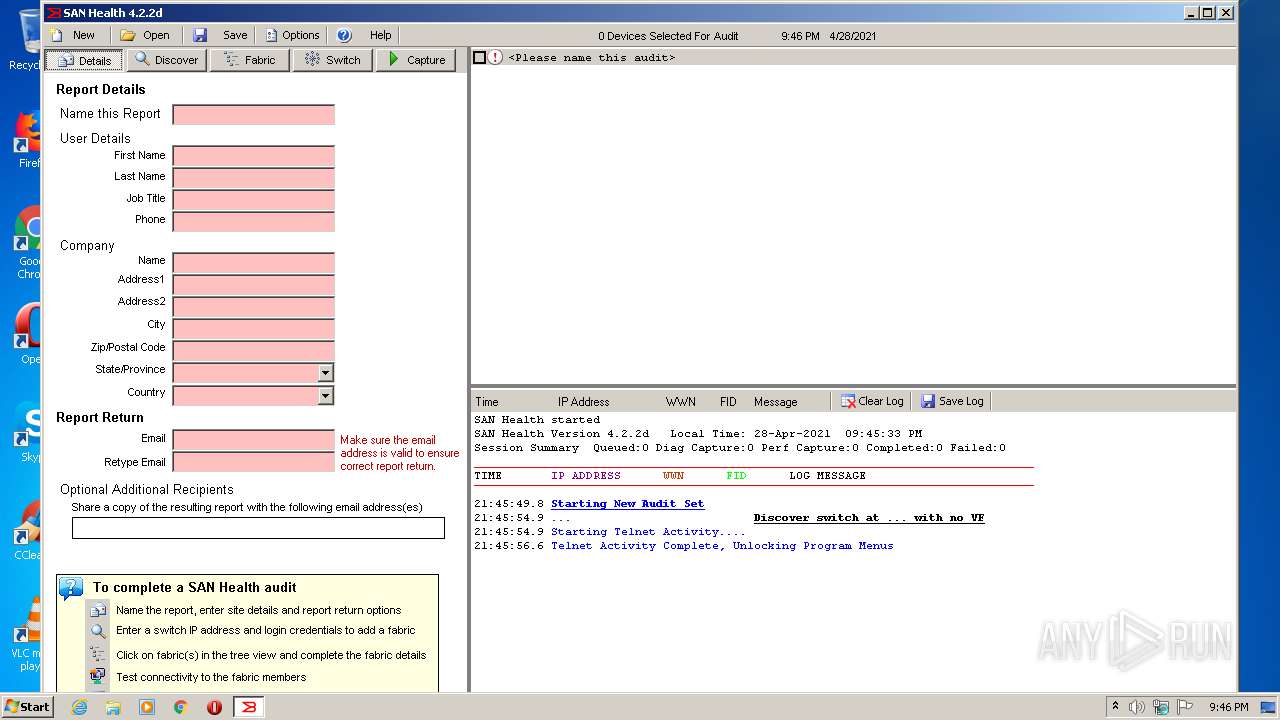1280x720 pixels.
Task: Click 'Starting Telnet Activity....' log line
Action: [x=648, y=532]
